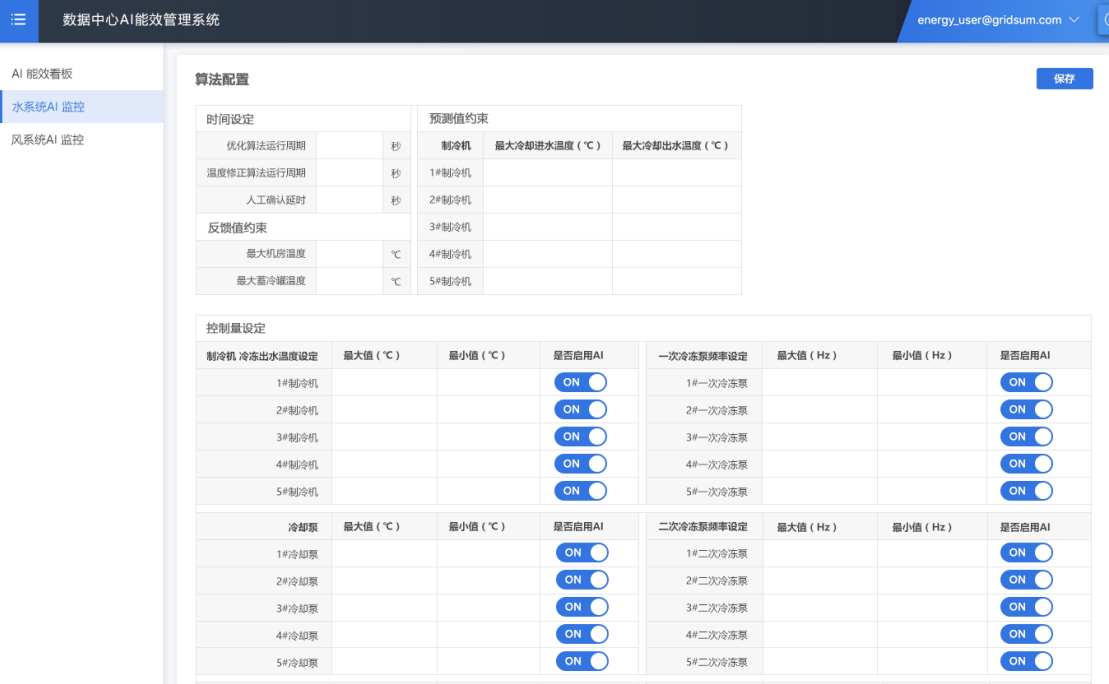Click the hamburger menu icon

tap(18, 20)
